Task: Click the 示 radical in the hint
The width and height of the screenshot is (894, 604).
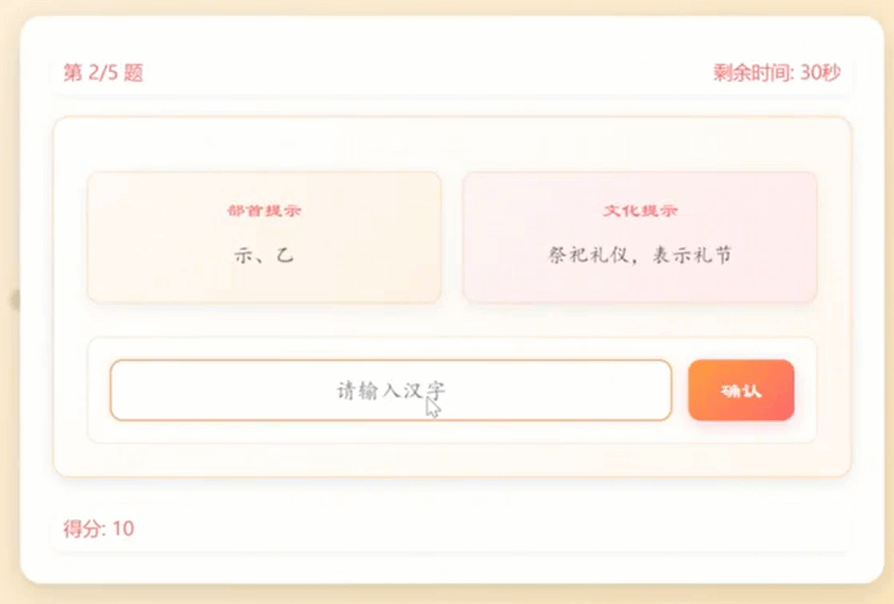Action: tap(243, 256)
